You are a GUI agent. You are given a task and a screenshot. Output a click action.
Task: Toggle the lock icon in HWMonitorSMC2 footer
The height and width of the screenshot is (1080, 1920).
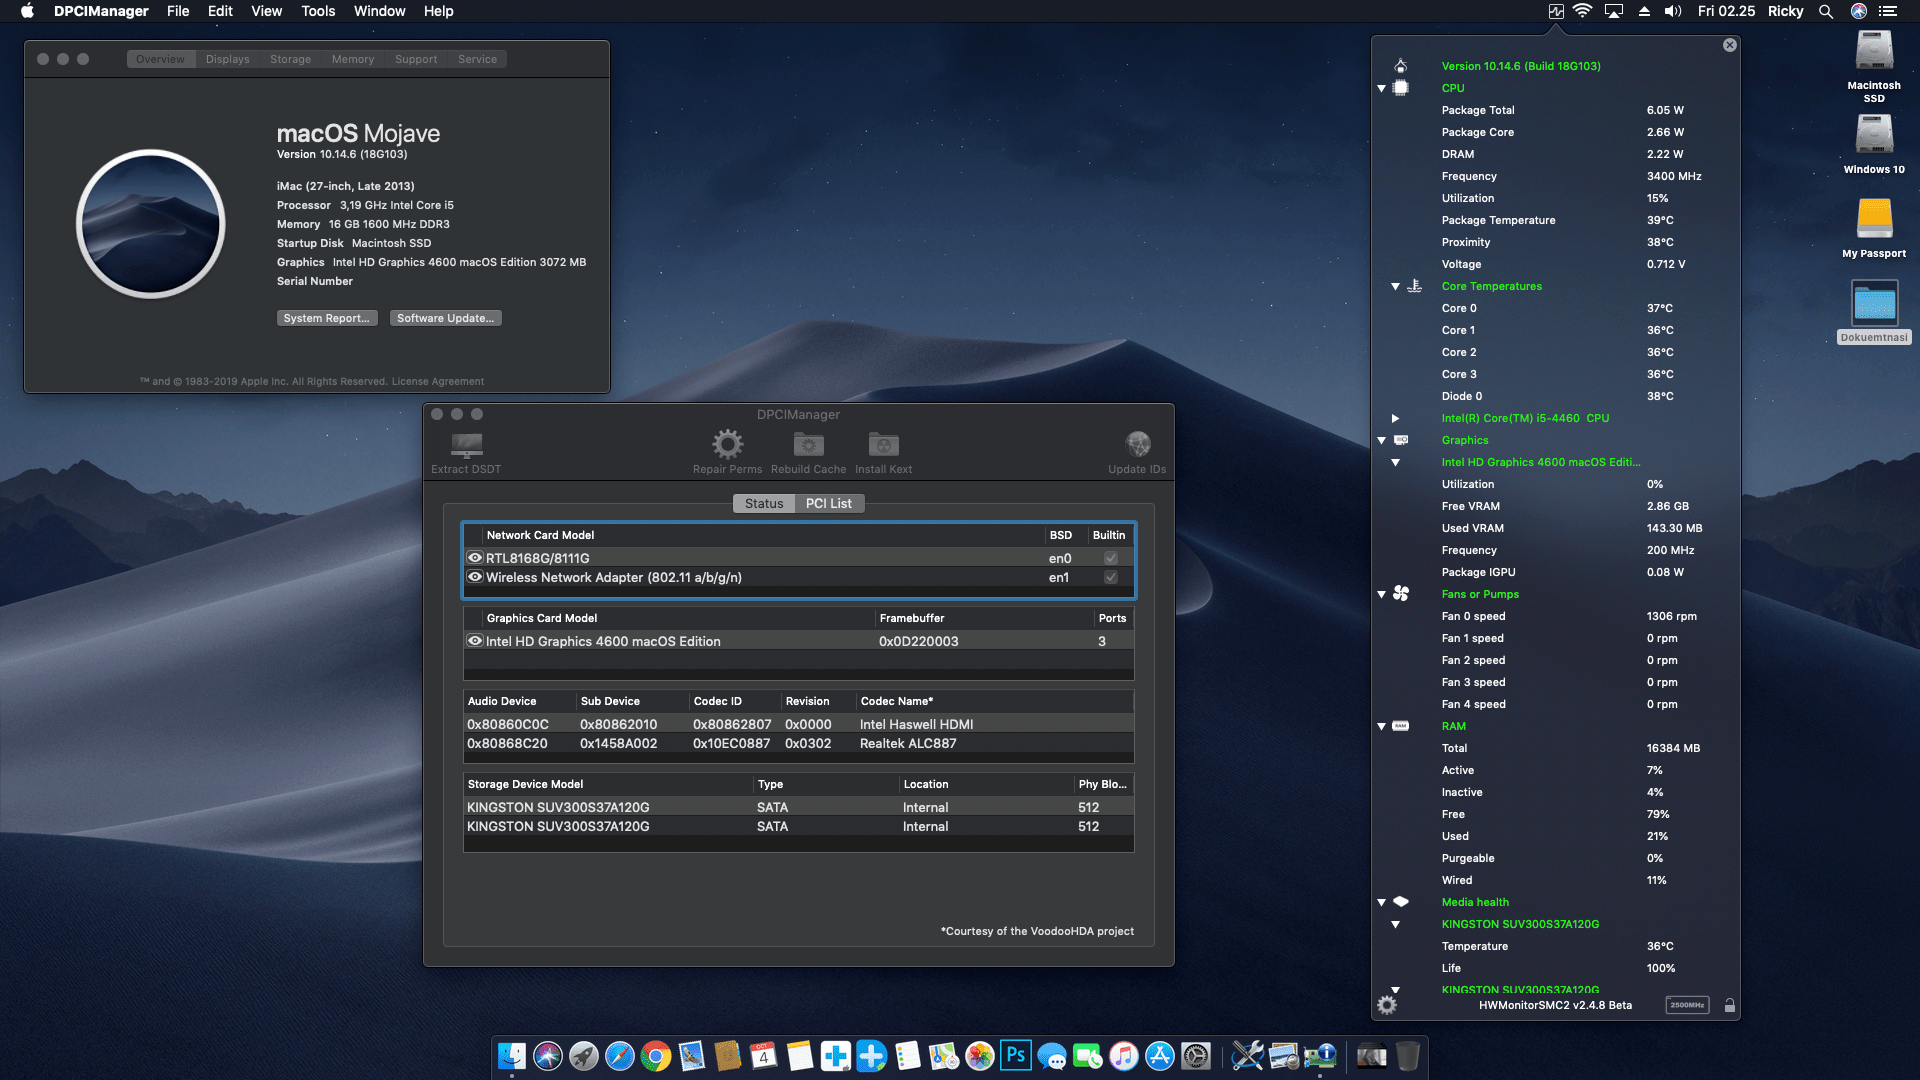click(1729, 1005)
